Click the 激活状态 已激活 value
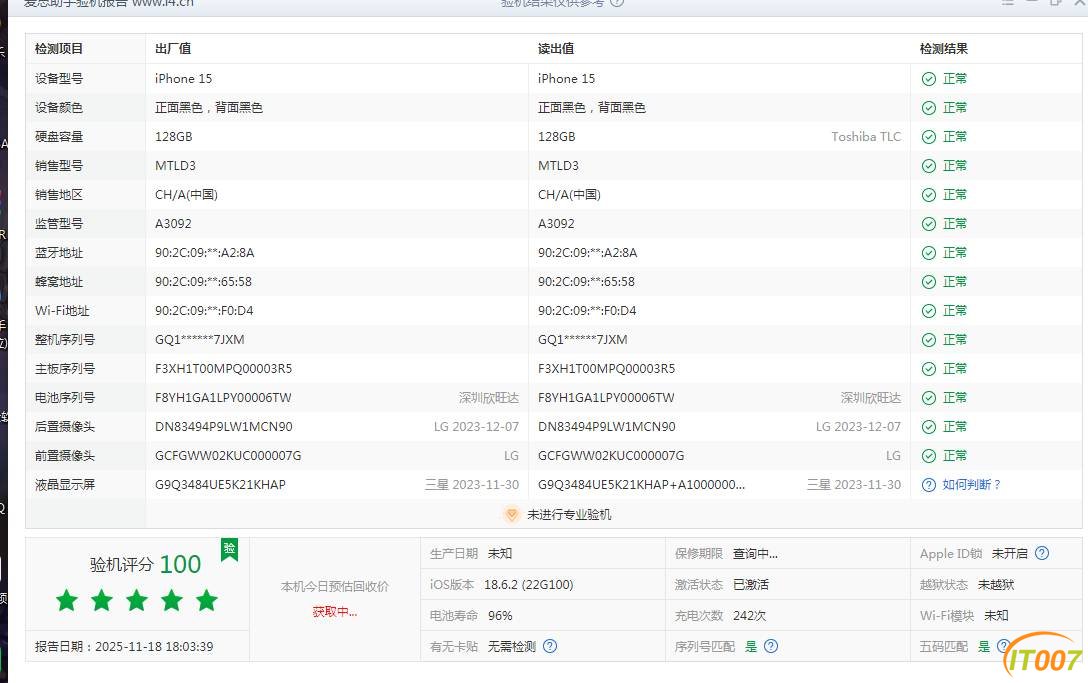This screenshot has height=683, width=1088. click(751, 584)
